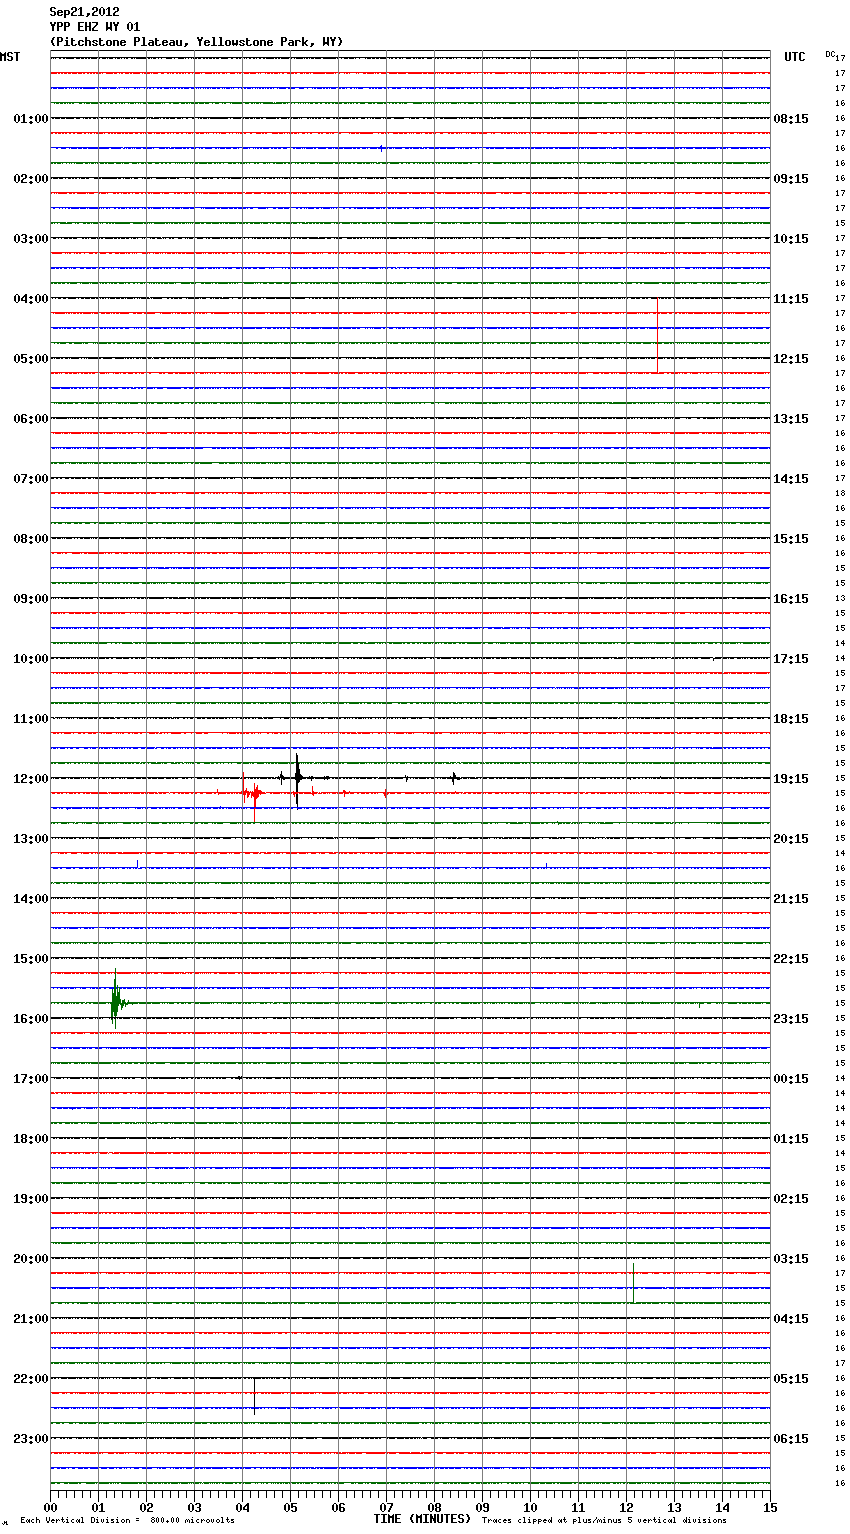Click the small black event near minute 8.5 at 12:00

tap(454, 778)
